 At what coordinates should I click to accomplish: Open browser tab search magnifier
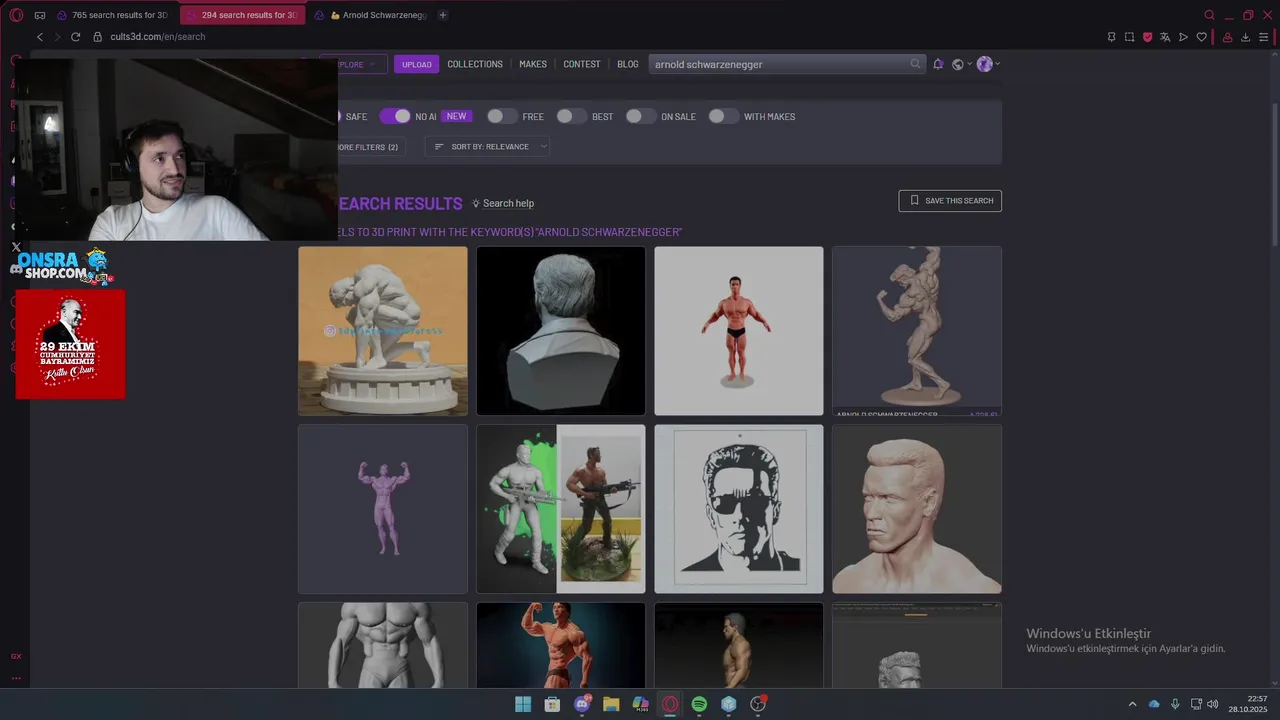(x=1209, y=15)
